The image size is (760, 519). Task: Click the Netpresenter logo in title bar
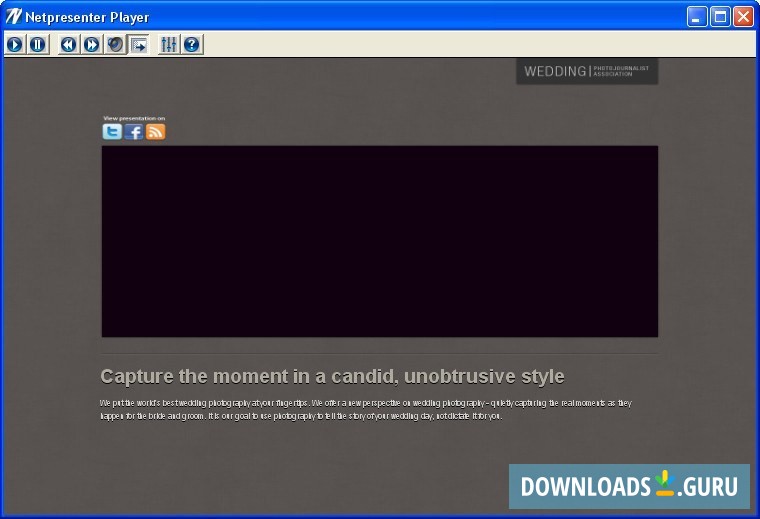(x=13, y=16)
